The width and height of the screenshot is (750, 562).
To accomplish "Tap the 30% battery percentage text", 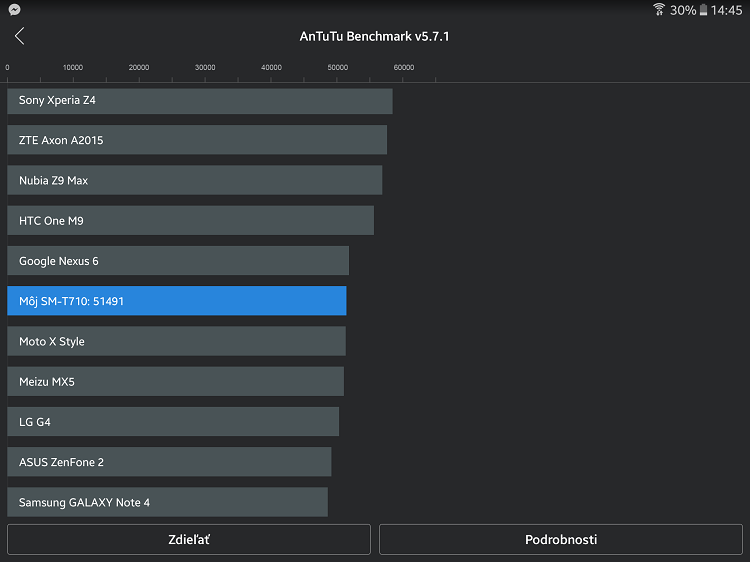I will tap(683, 10).
